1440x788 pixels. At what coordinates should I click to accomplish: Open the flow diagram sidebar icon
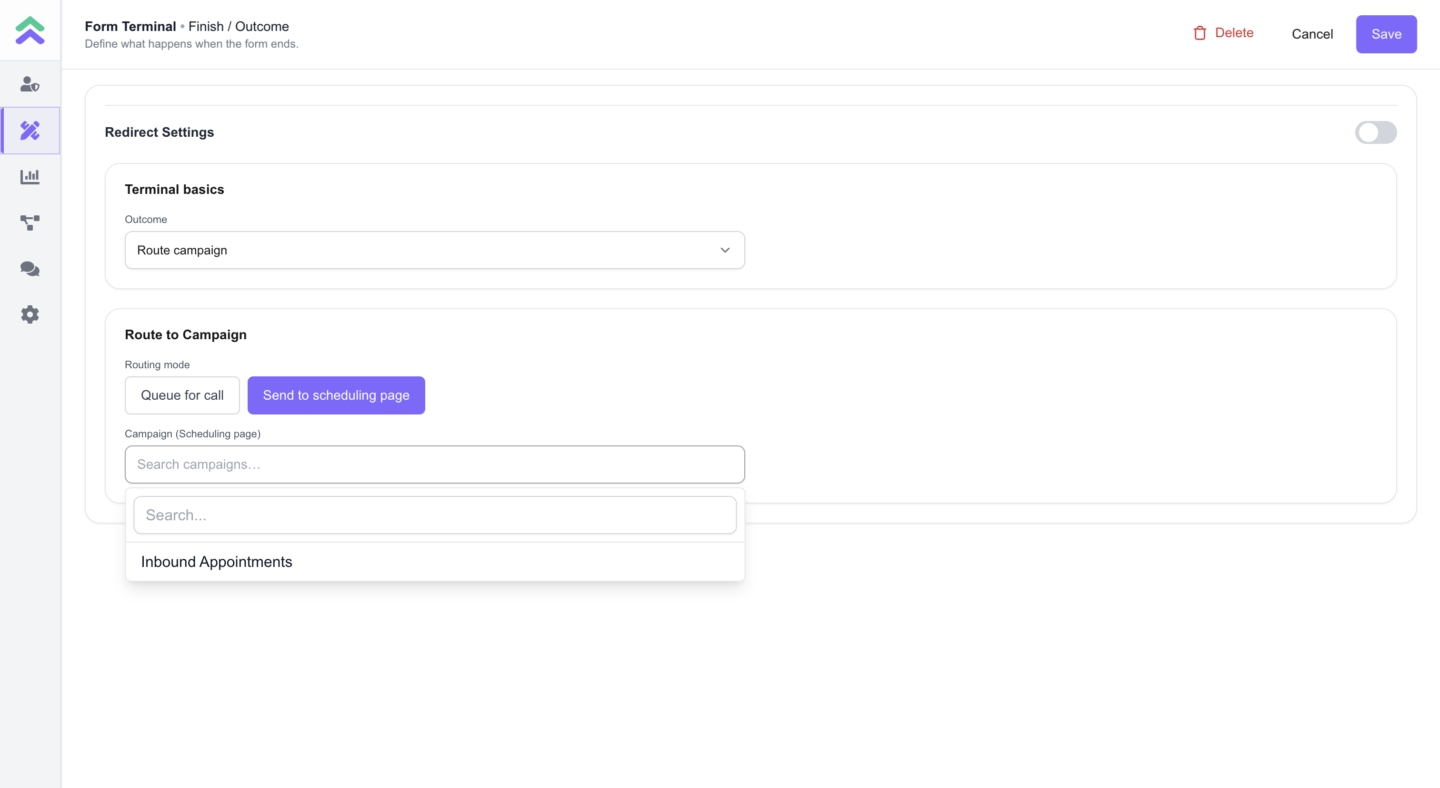tap(30, 223)
